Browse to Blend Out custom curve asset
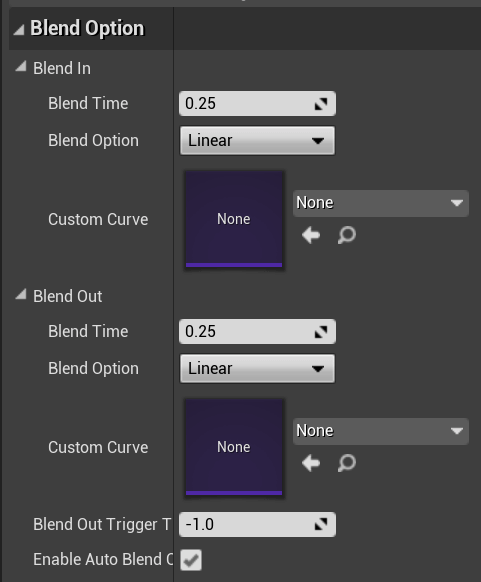This screenshot has width=481, height=582. 347,463
